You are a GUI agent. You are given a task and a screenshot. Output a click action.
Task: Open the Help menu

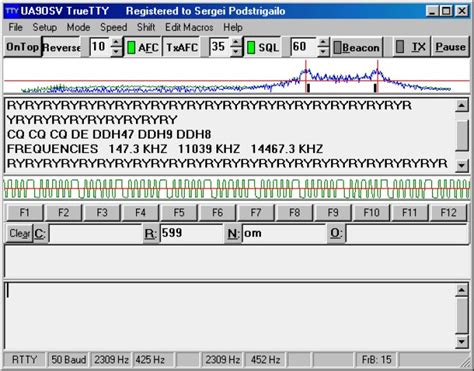(x=233, y=27)
